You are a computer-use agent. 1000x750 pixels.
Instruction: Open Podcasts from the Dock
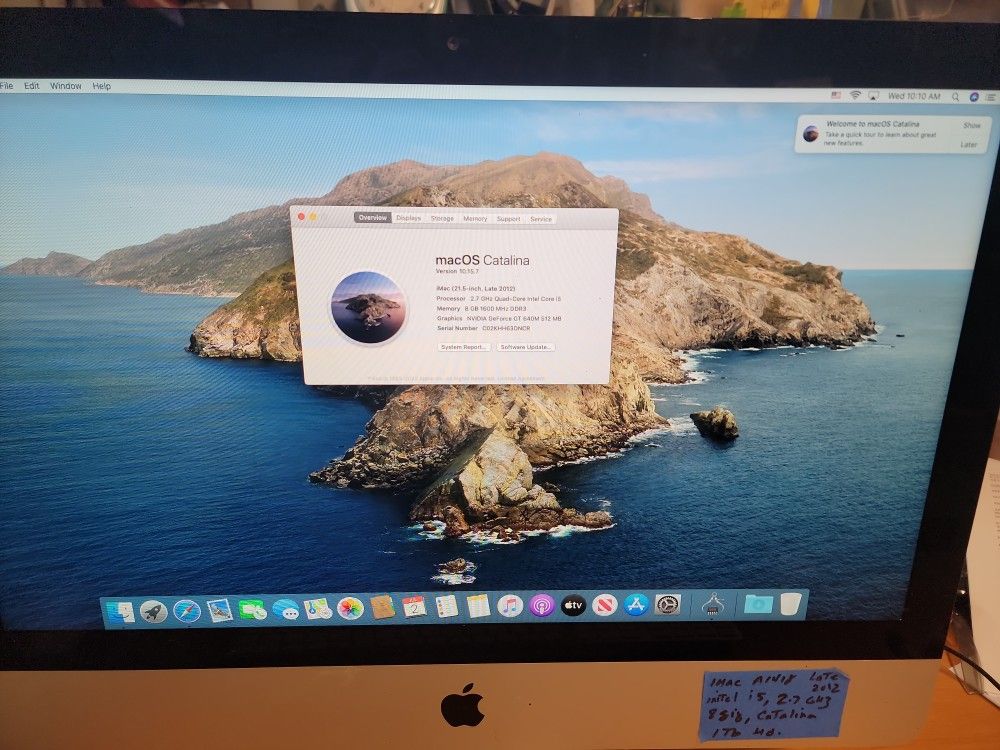point(542,605)
